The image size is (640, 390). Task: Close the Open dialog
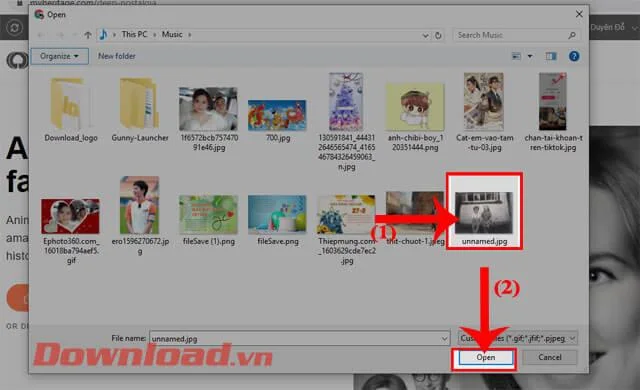pyautogui.click(x=579, y=14)
